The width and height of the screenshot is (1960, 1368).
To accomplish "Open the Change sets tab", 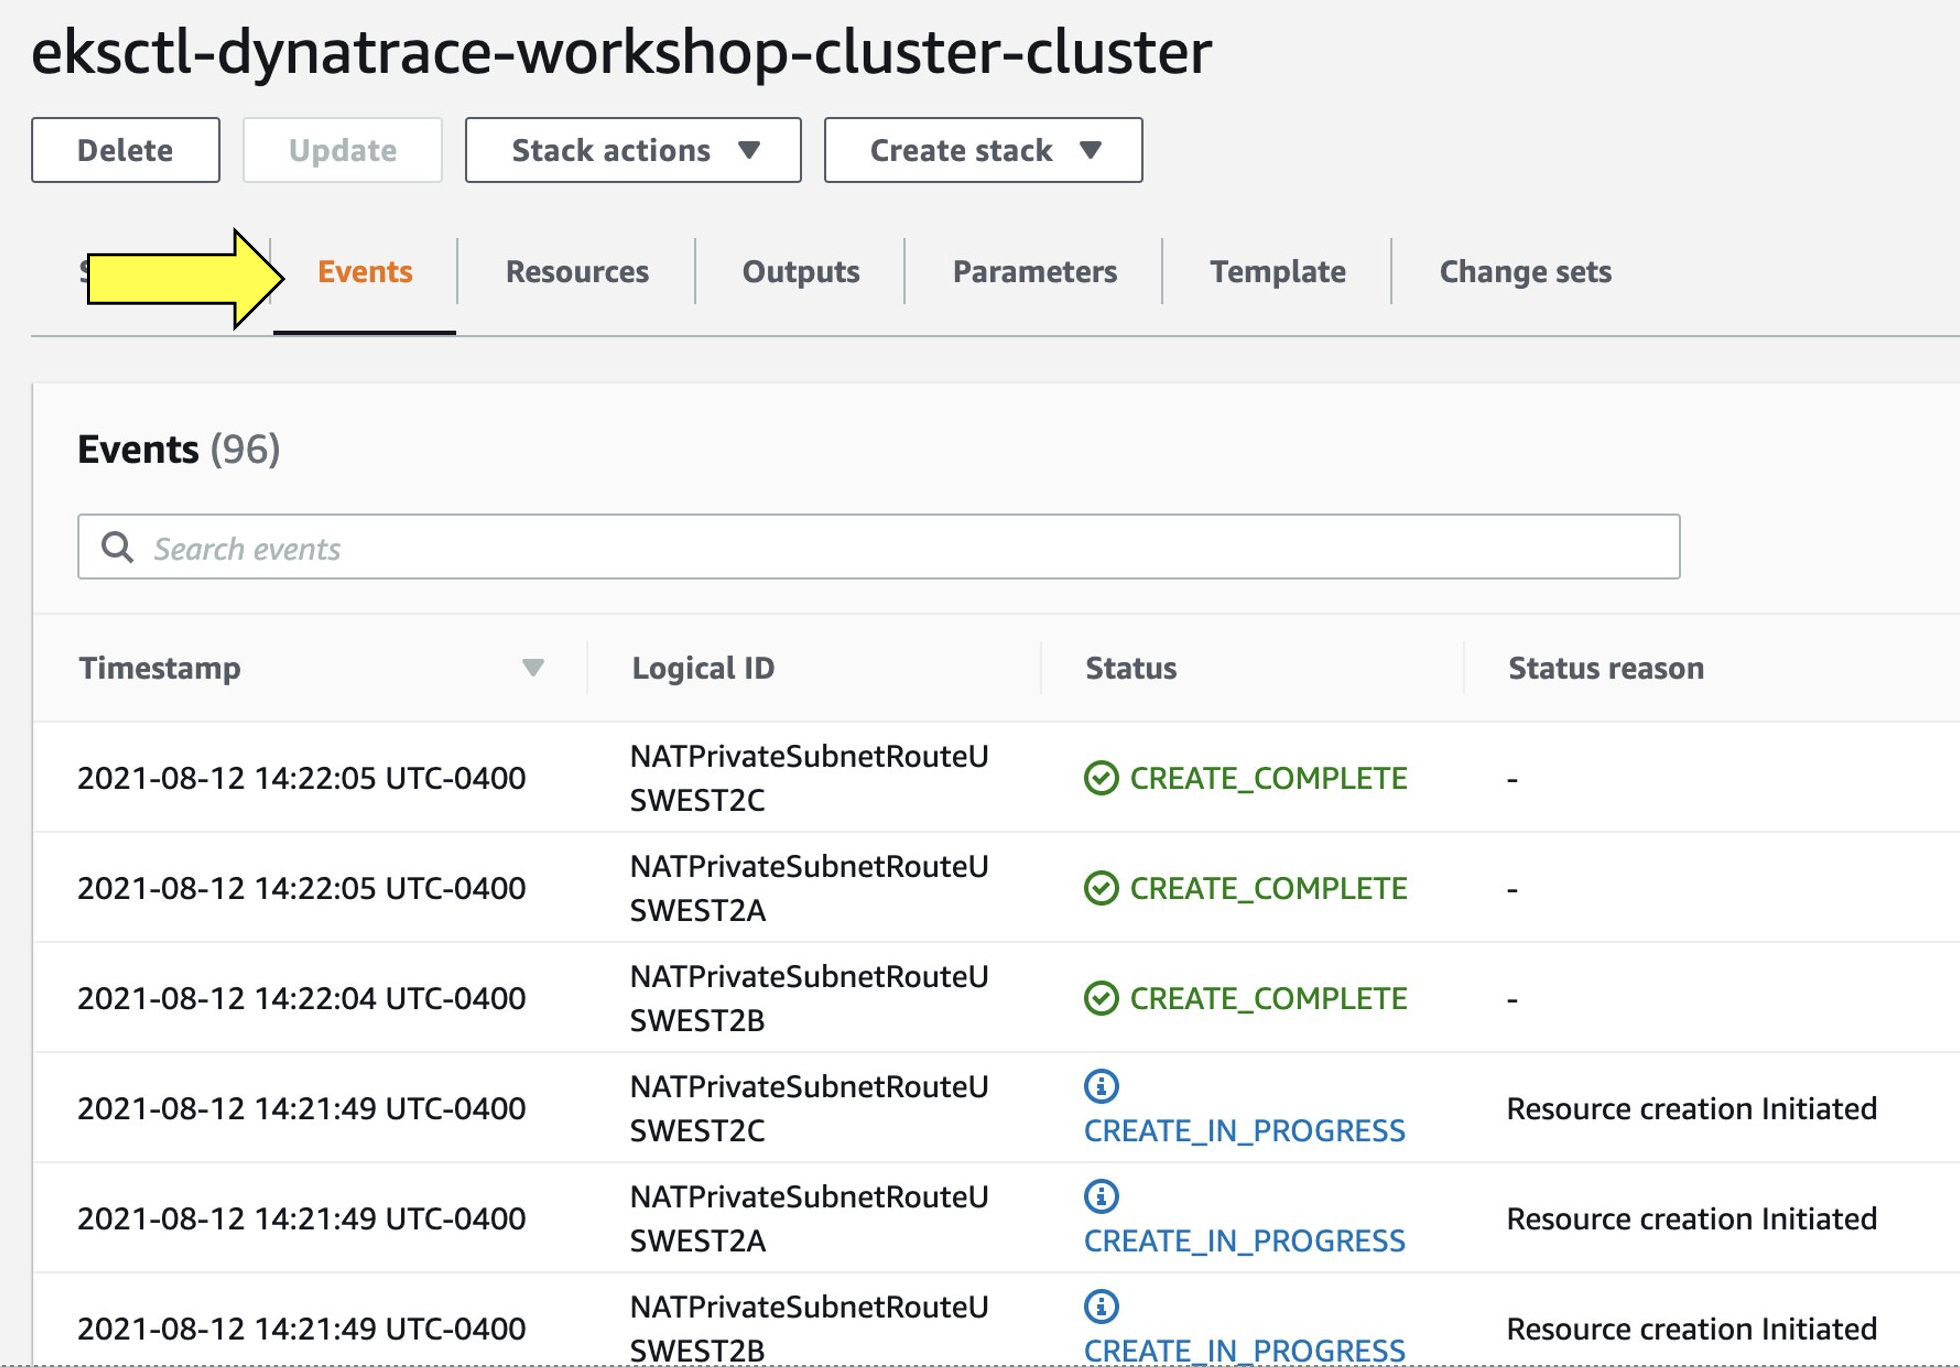I will [1524, 272].
